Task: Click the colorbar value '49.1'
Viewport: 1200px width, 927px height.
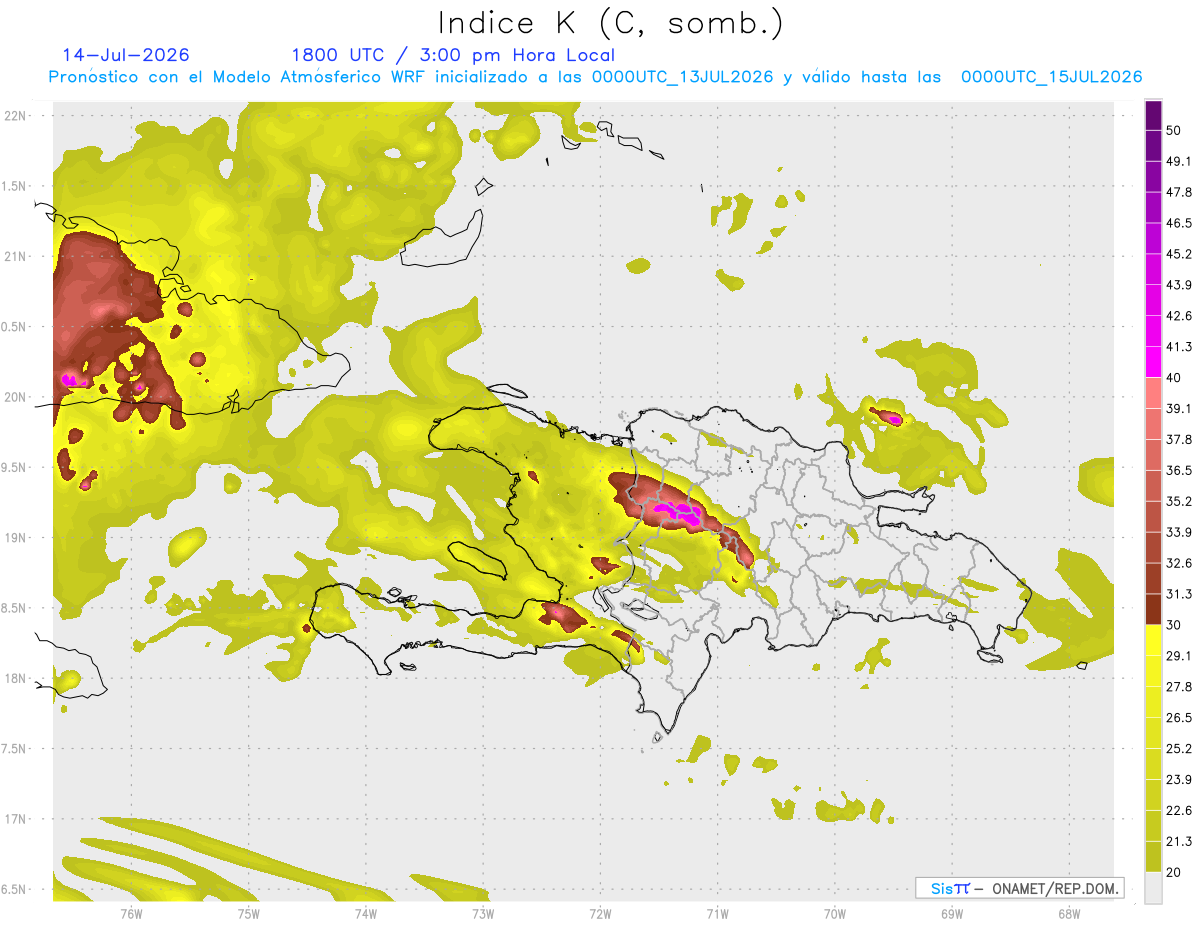Action: (1178, 161)
